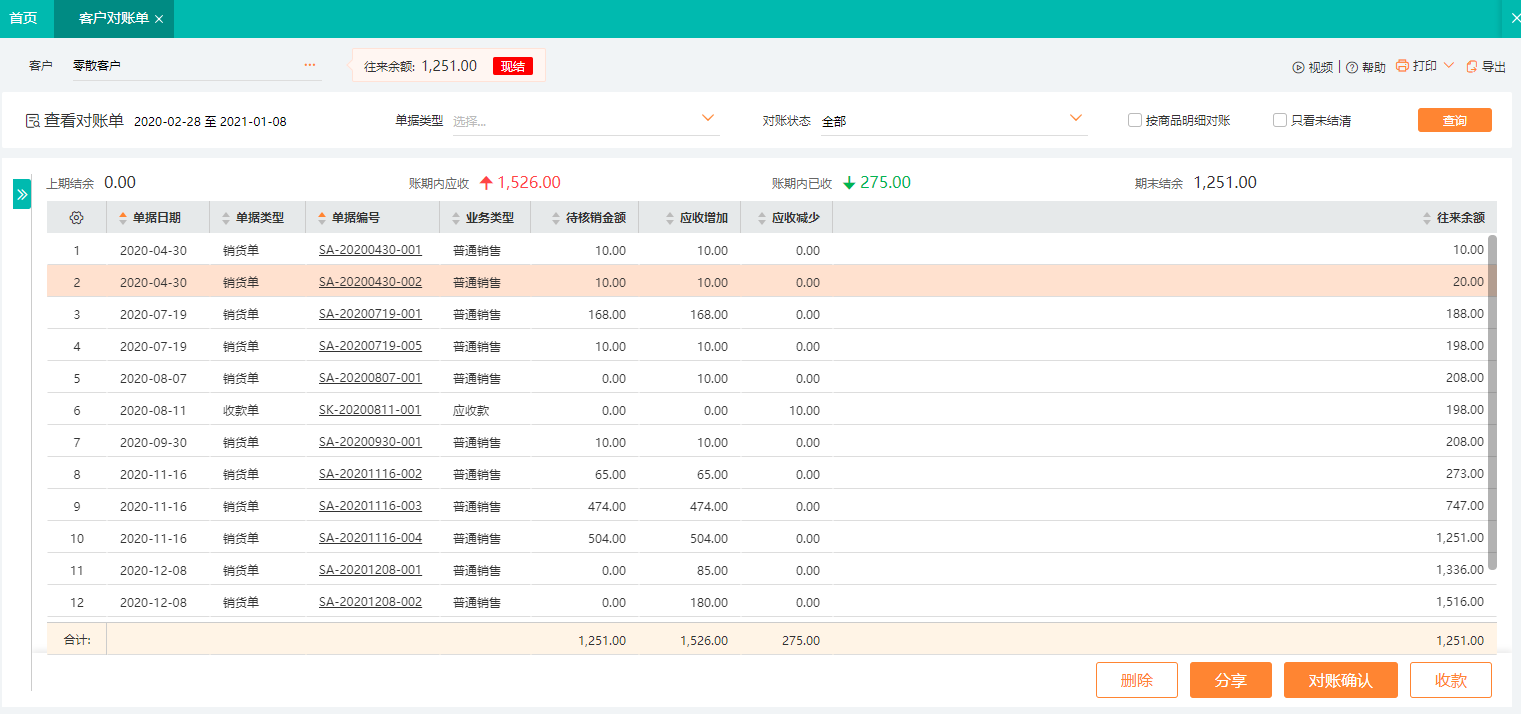The height and width of the screenshot is (714, 1521).
Task: Open table column settings gear
Action: pyautogui.click(x=76, y=217)
